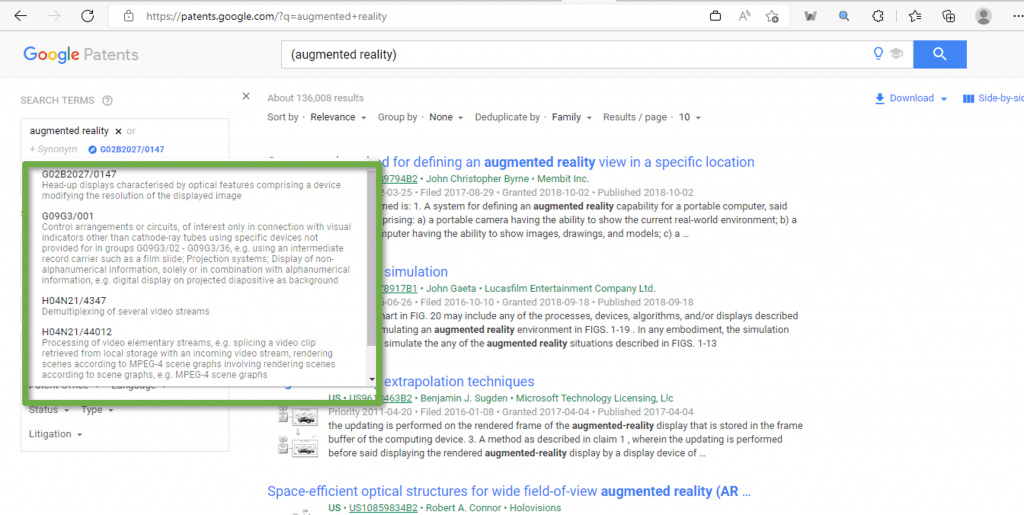Open Space-efficient optical structures patent link
The width and height of the screenshot is (1024, 515).
[508, 491]
